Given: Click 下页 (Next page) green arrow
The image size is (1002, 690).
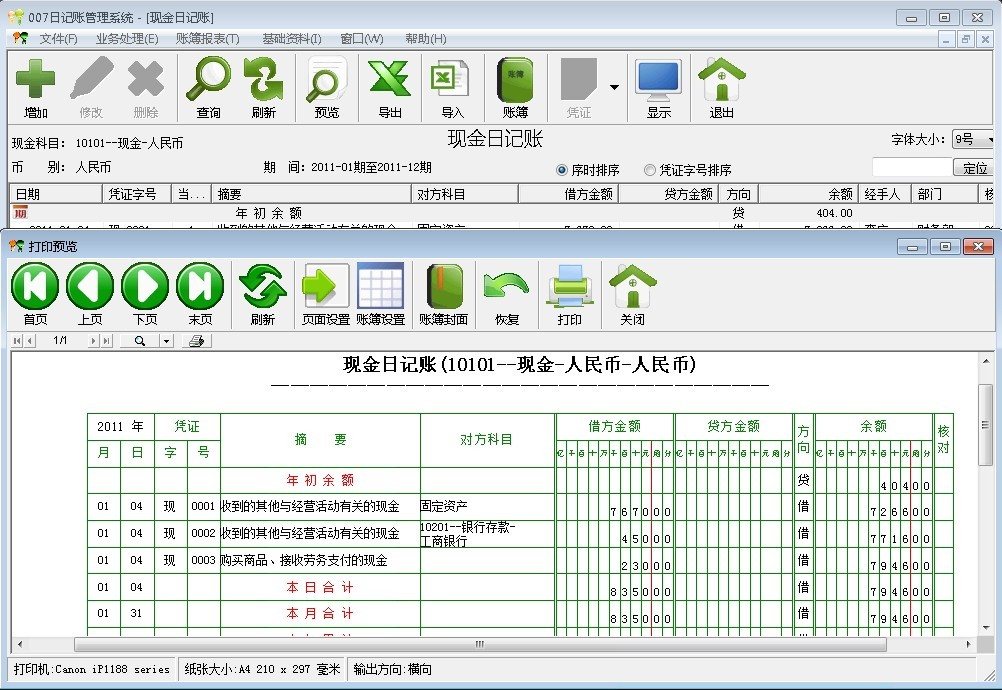Looking at the screenshot, I should click(x=145, y=291).
